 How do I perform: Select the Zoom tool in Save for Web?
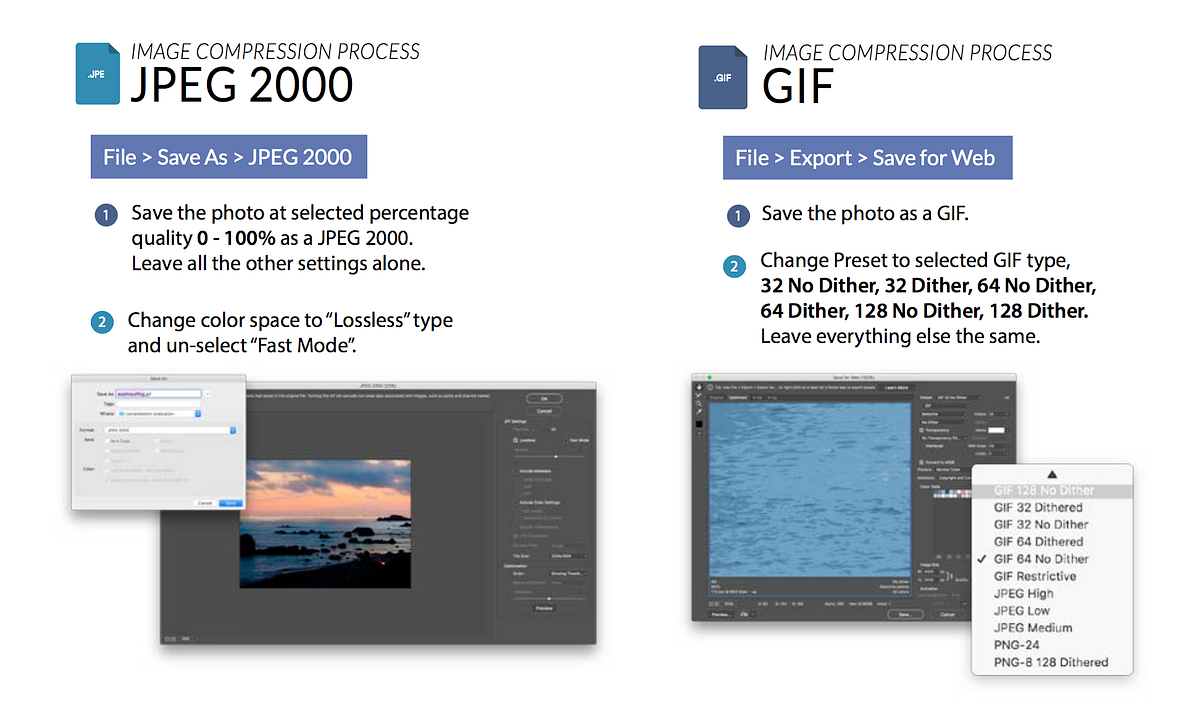tap(699, 404)
